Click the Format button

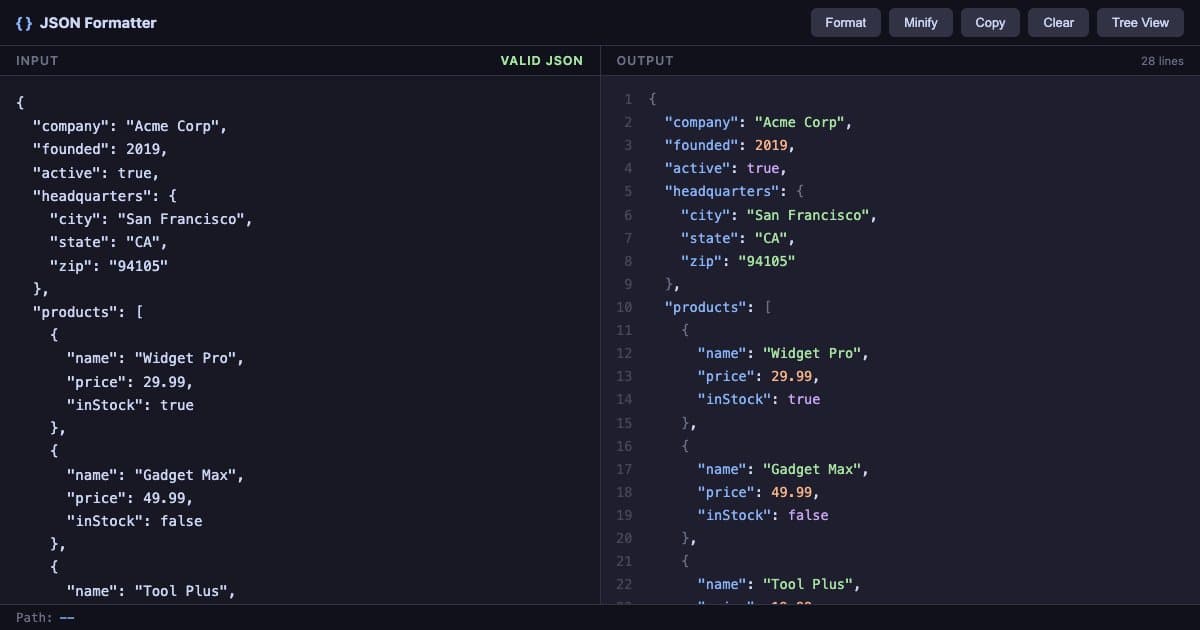[845, 22]
